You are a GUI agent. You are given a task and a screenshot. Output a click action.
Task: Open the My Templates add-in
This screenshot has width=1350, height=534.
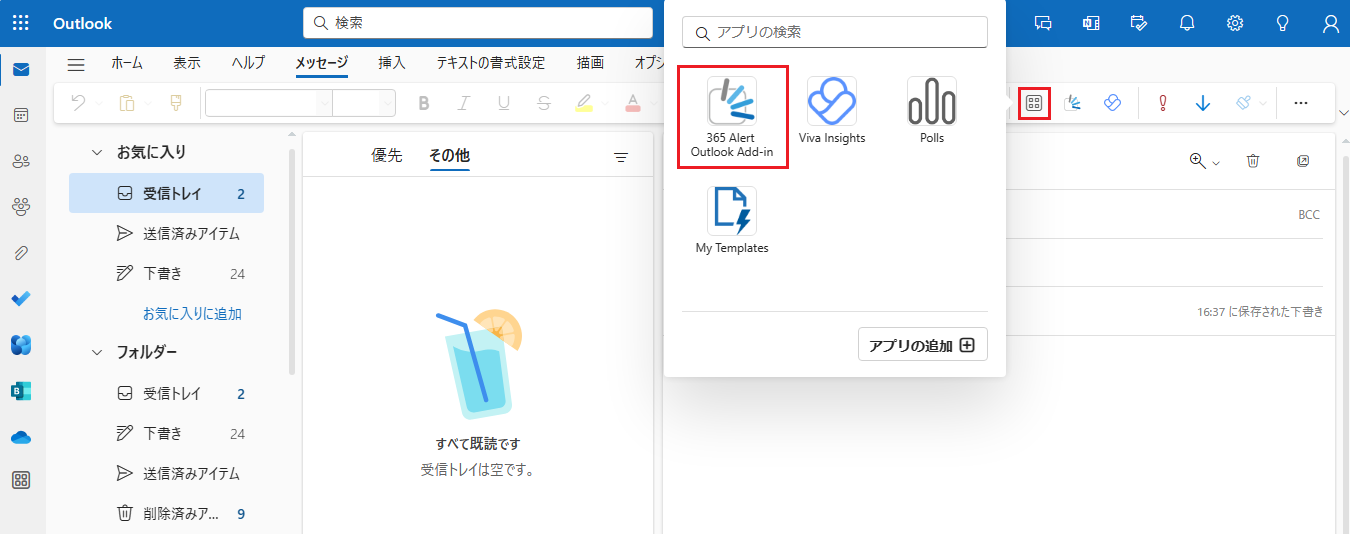coord(732,220)
